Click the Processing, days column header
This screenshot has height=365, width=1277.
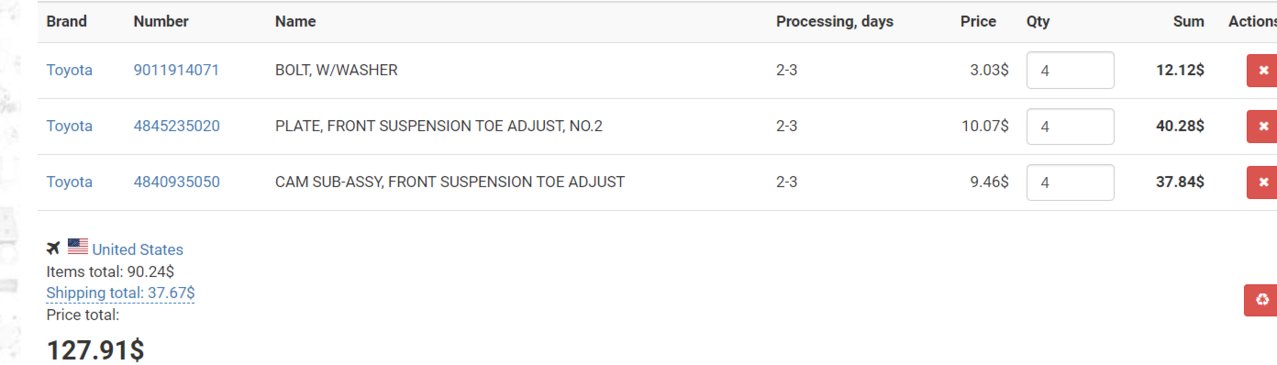click(835, 21)
